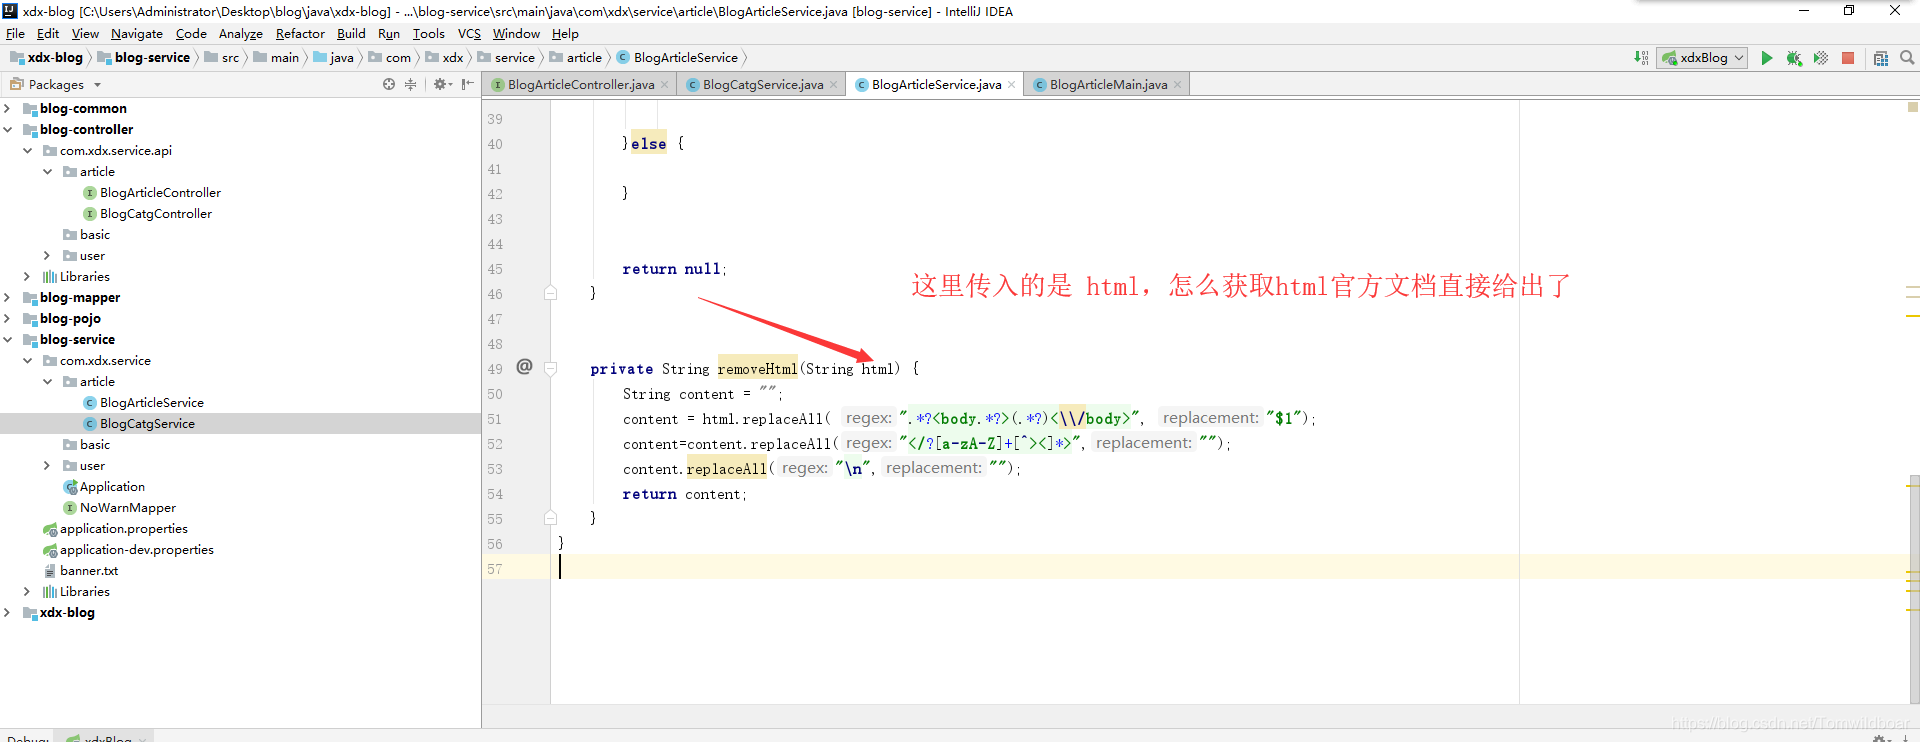Open Packages panel settings gear
Screen dimensions: 1920x742
pos(441,84)
